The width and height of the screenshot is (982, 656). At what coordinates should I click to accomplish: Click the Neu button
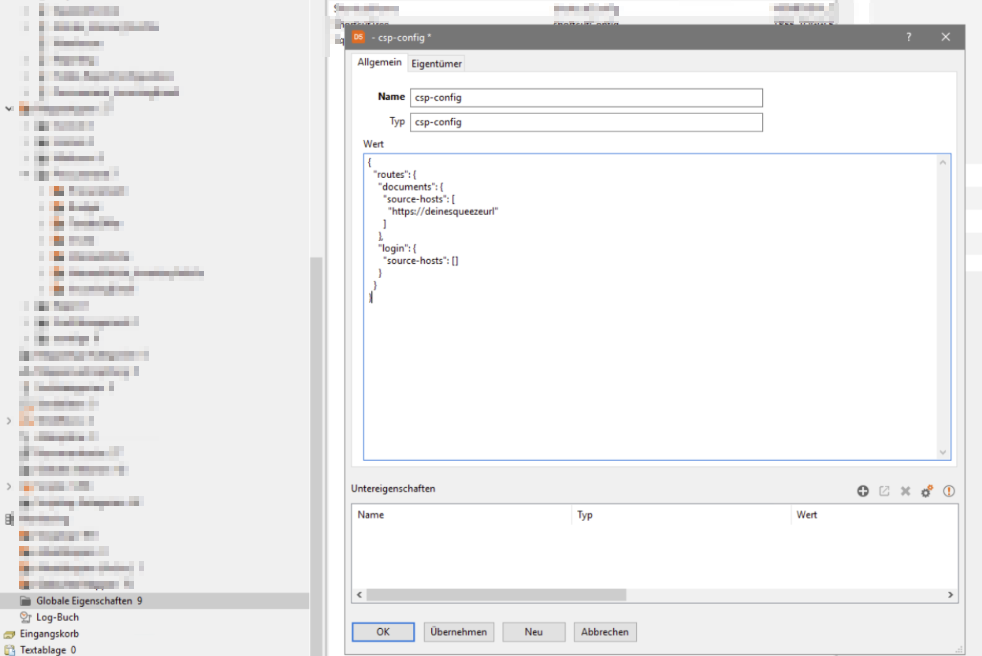coord(534,632)
